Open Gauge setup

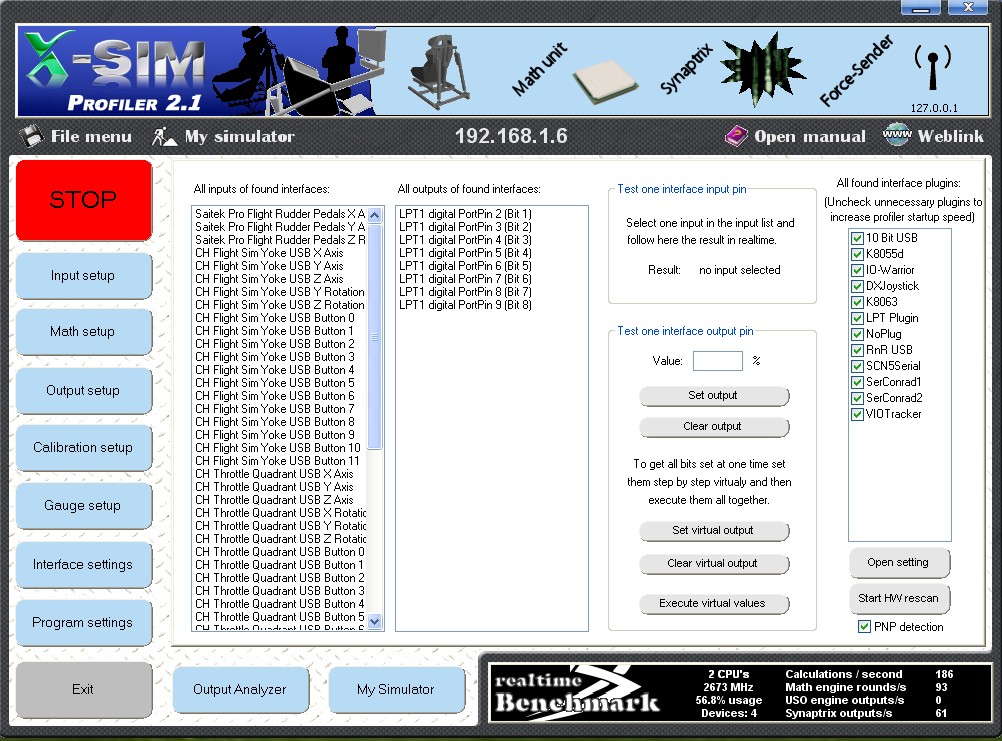point(83,505)
